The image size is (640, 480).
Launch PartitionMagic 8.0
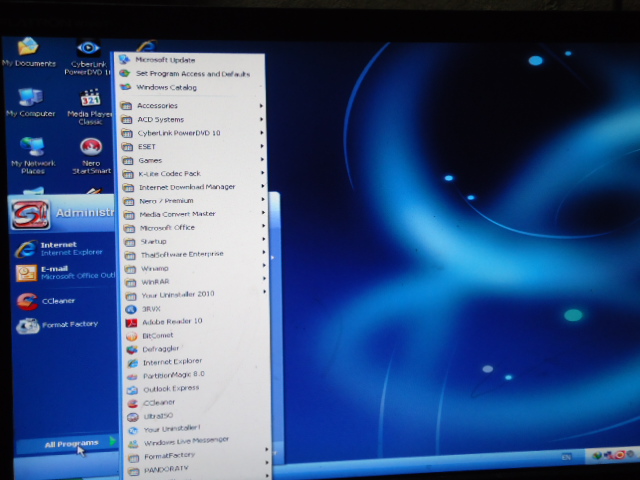166,375
